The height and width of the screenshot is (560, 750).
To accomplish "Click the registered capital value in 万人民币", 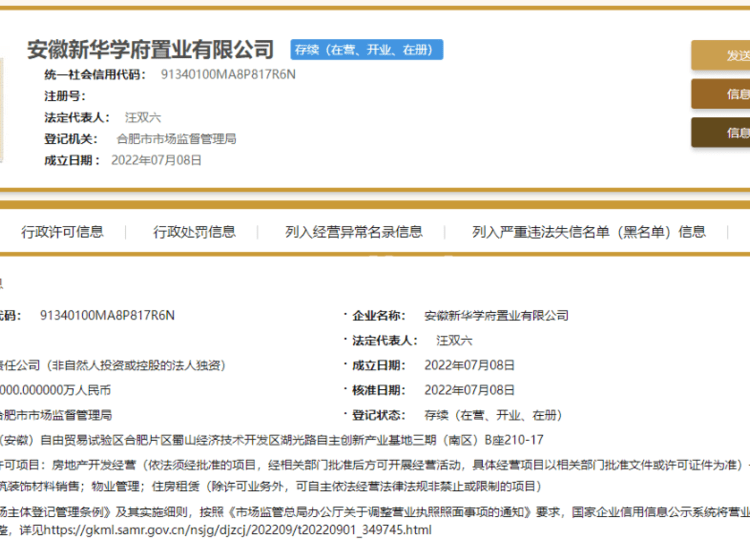I will click(x=56, y=390).
